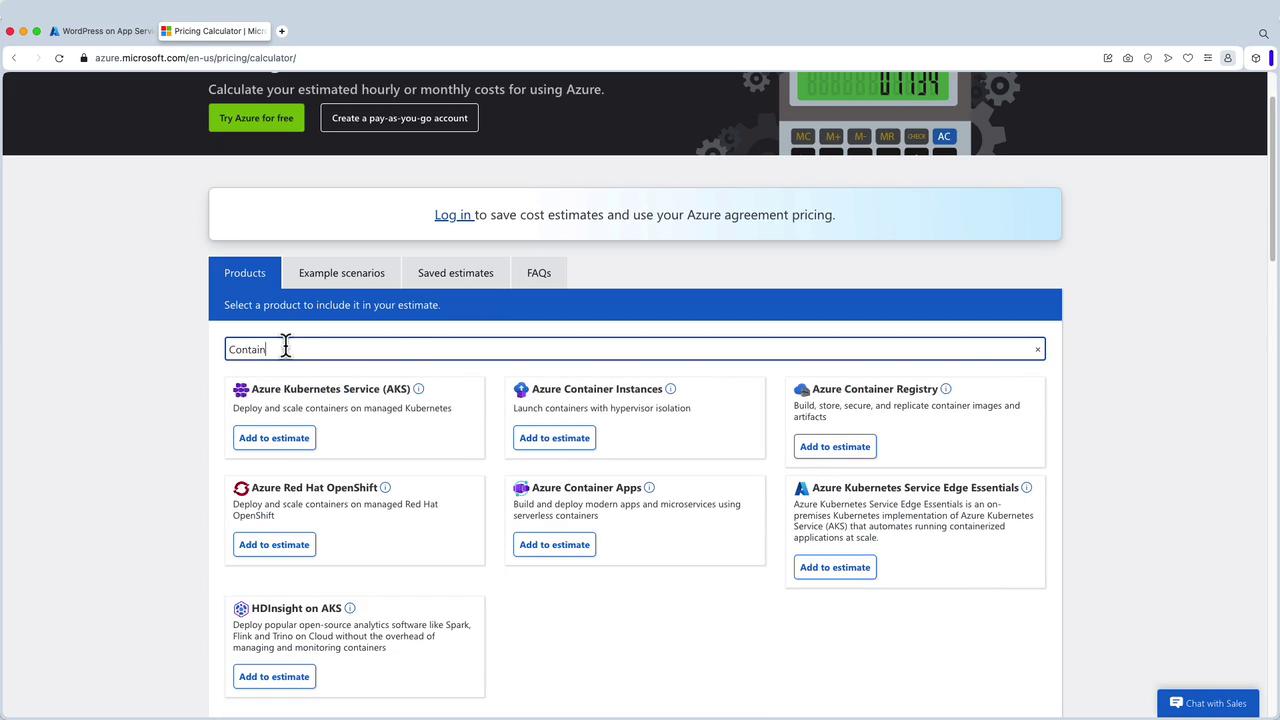The width and height of the screenshot is (1280, 720).
Task: Open the shield privacy protection icon
Action: [1148, 58]
